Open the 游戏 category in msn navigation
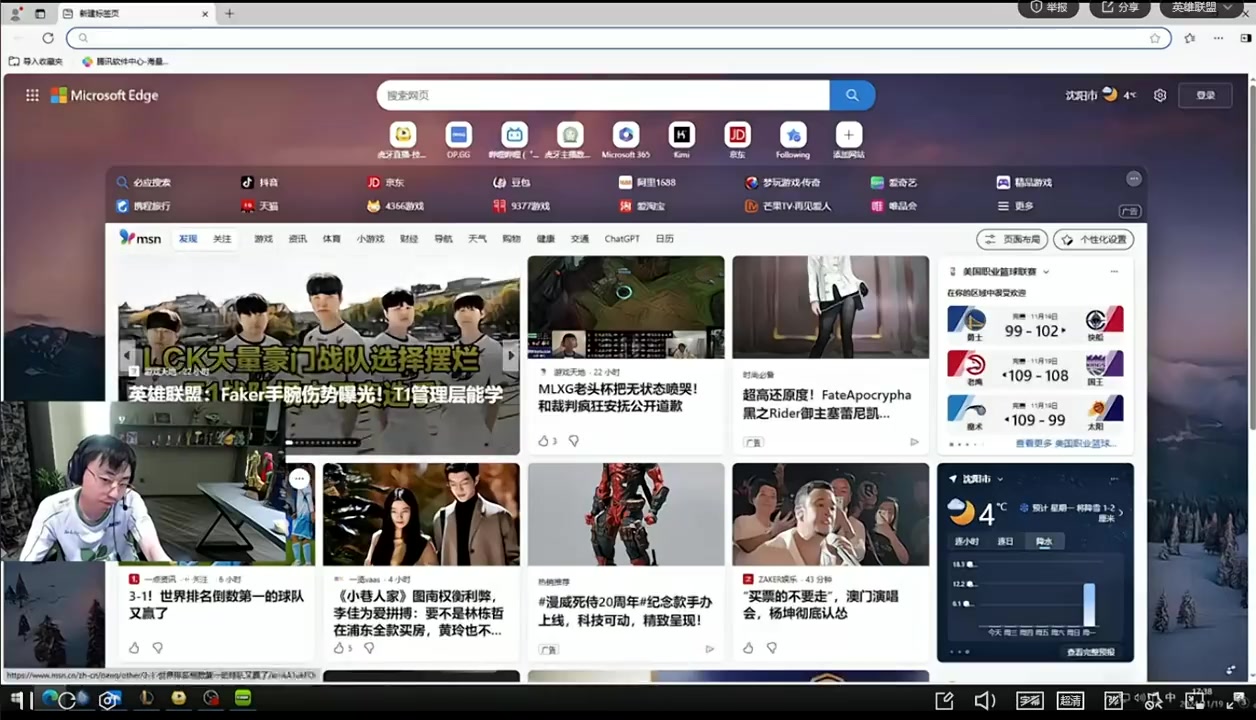 [x=263, y=239]
